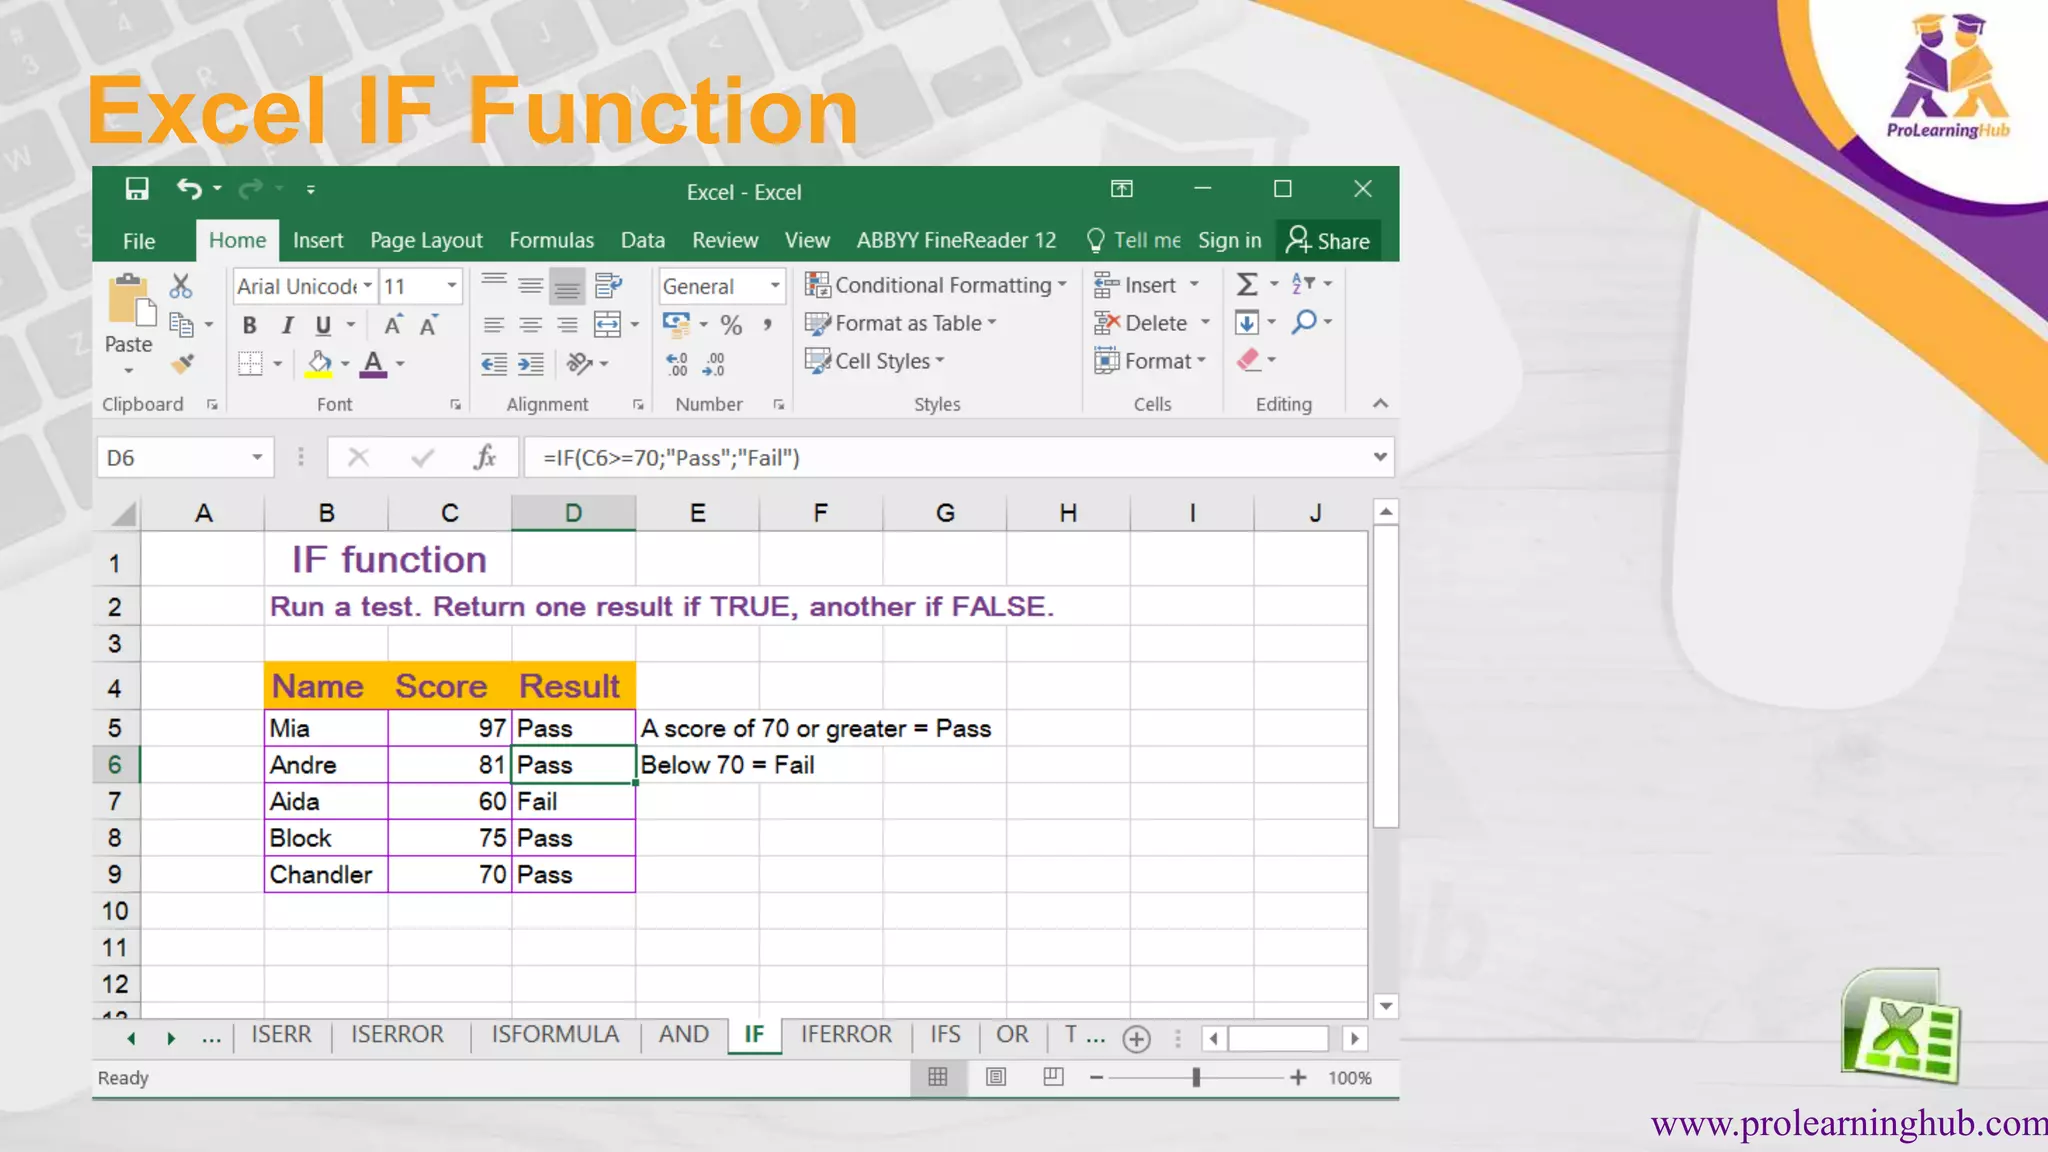The width and height of the screenshot is (2048, 1152).
Task: Click Increase Decimal icon
Action: [677, 364]
